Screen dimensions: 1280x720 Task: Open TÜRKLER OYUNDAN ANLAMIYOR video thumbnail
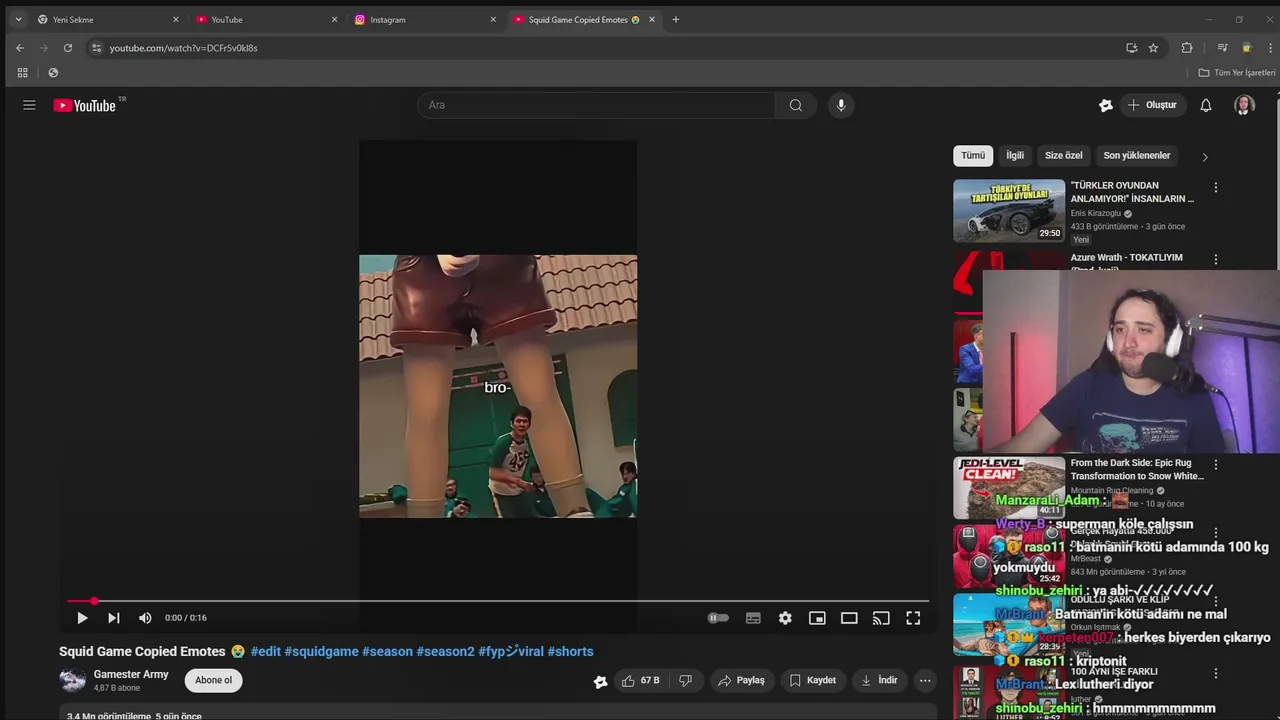point(1009,211)
